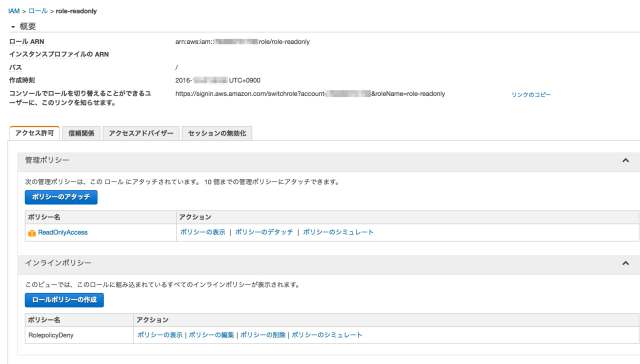640x364 pixels.
Task: Collapse the 管理ポリシー section chevron
Action: tap(625, 160)
